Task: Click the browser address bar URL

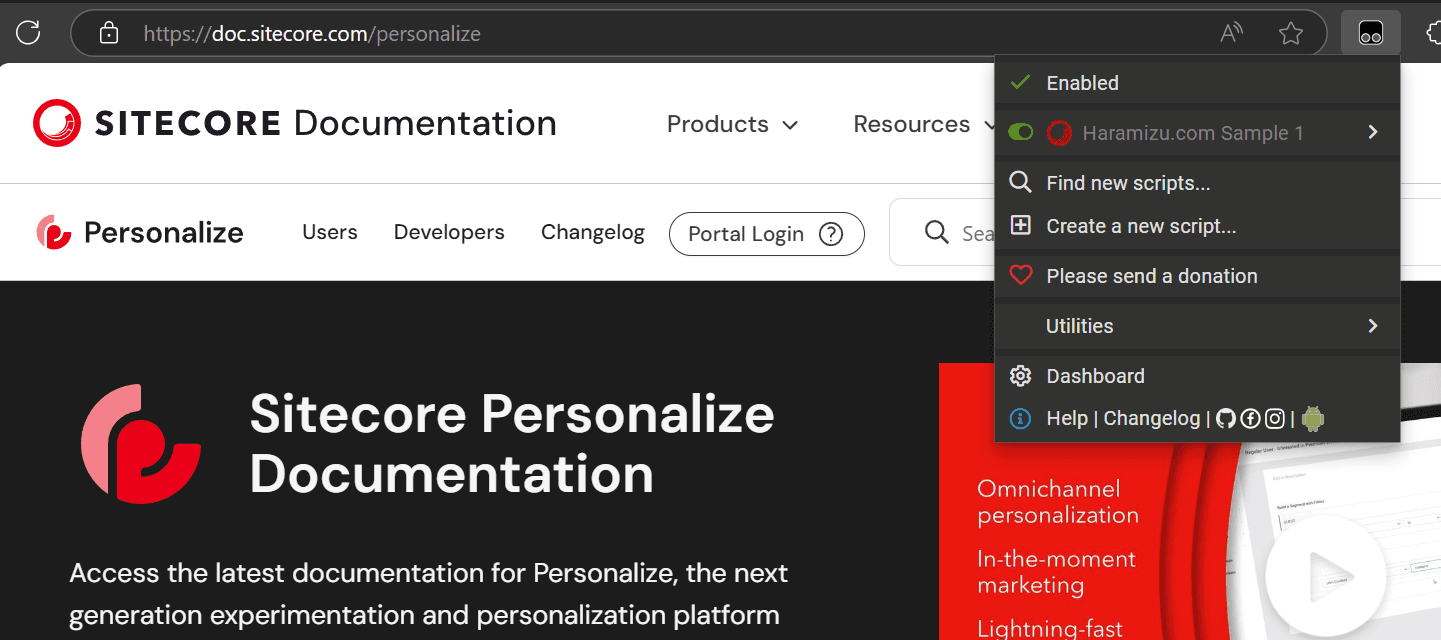Action: [x=312, y=34]
